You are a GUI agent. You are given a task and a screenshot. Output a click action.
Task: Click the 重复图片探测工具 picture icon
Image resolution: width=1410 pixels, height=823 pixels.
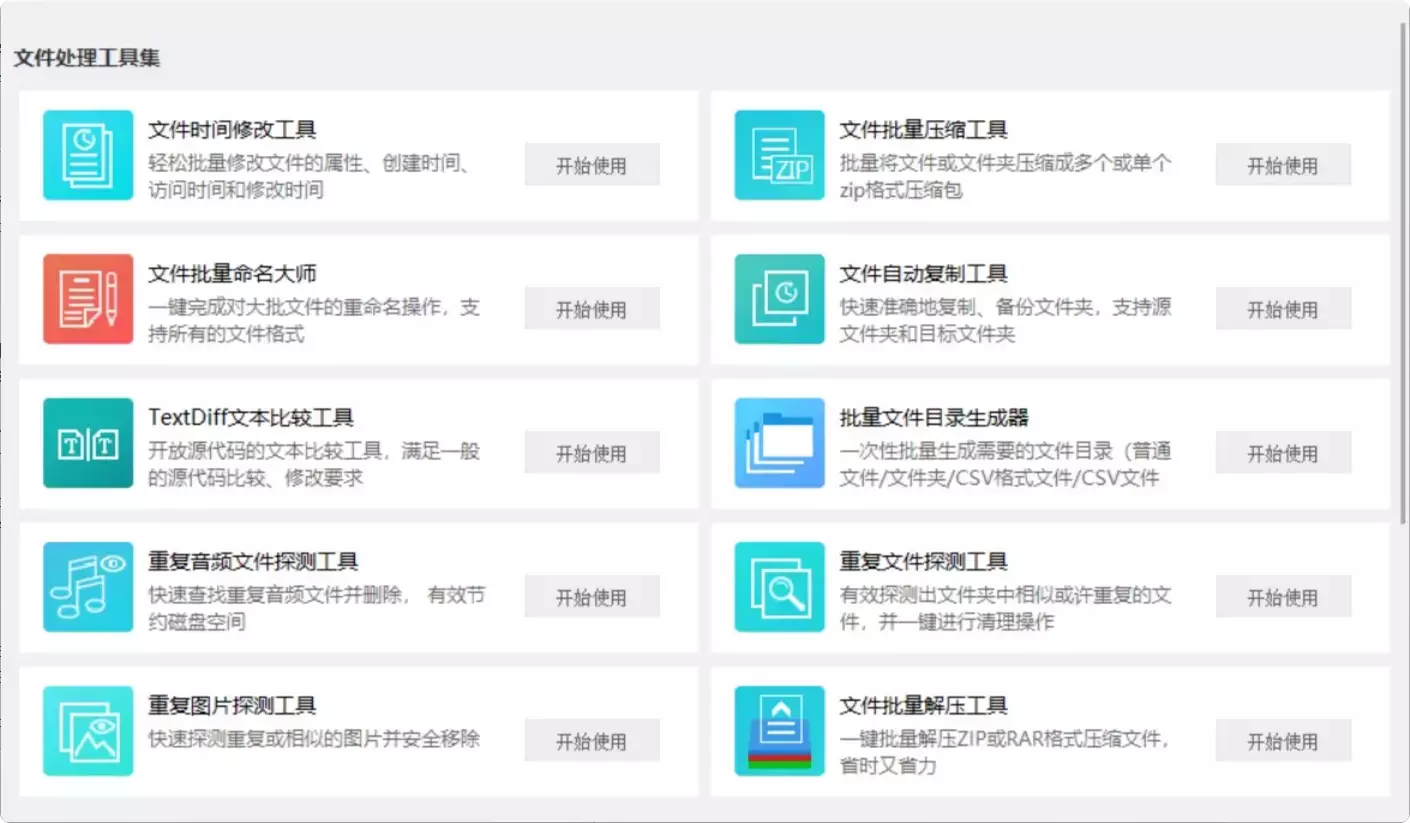tap(86, 731)
